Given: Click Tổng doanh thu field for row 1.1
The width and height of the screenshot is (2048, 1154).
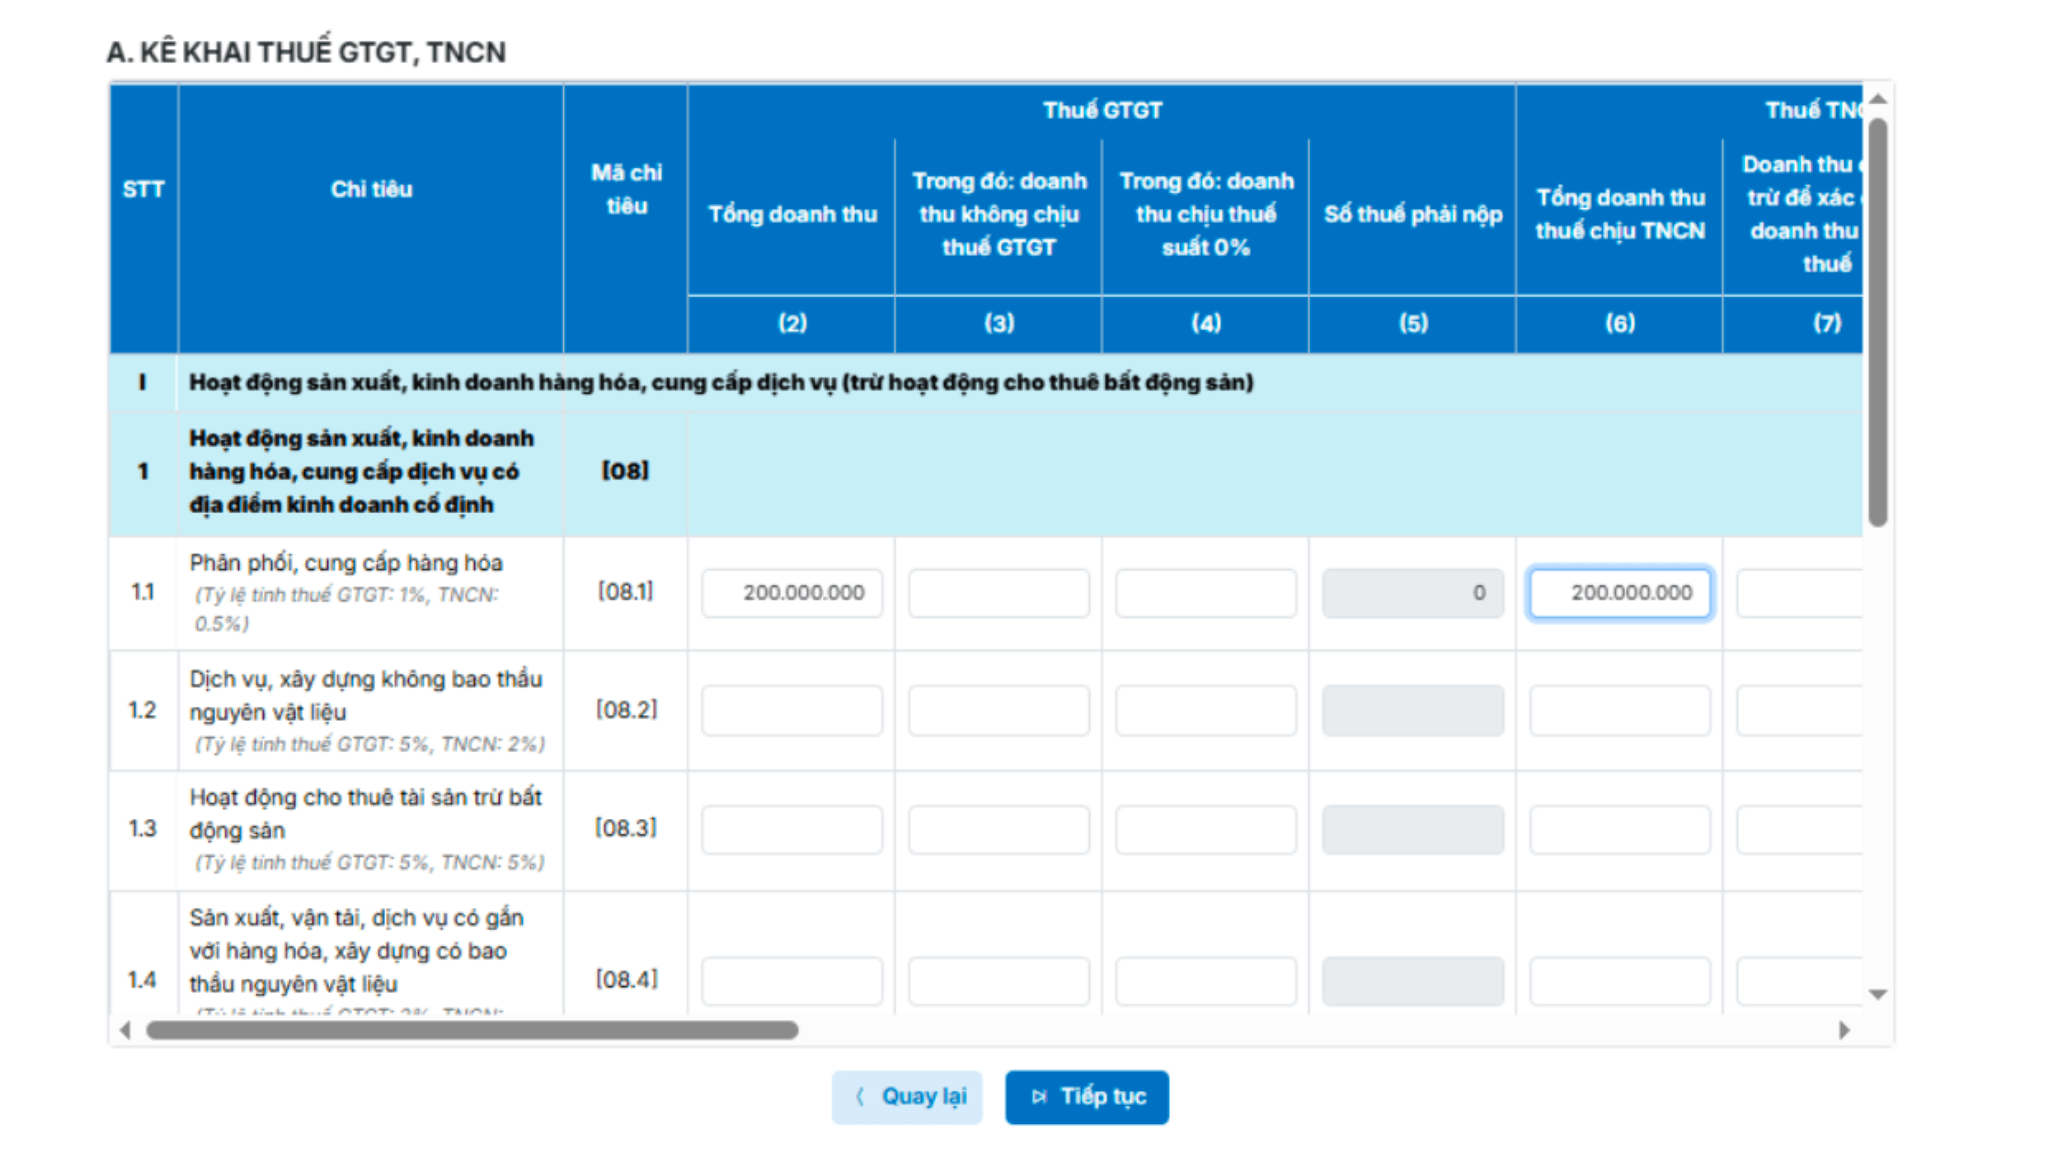Looking at the screenshot, I should tap(792, 593).
